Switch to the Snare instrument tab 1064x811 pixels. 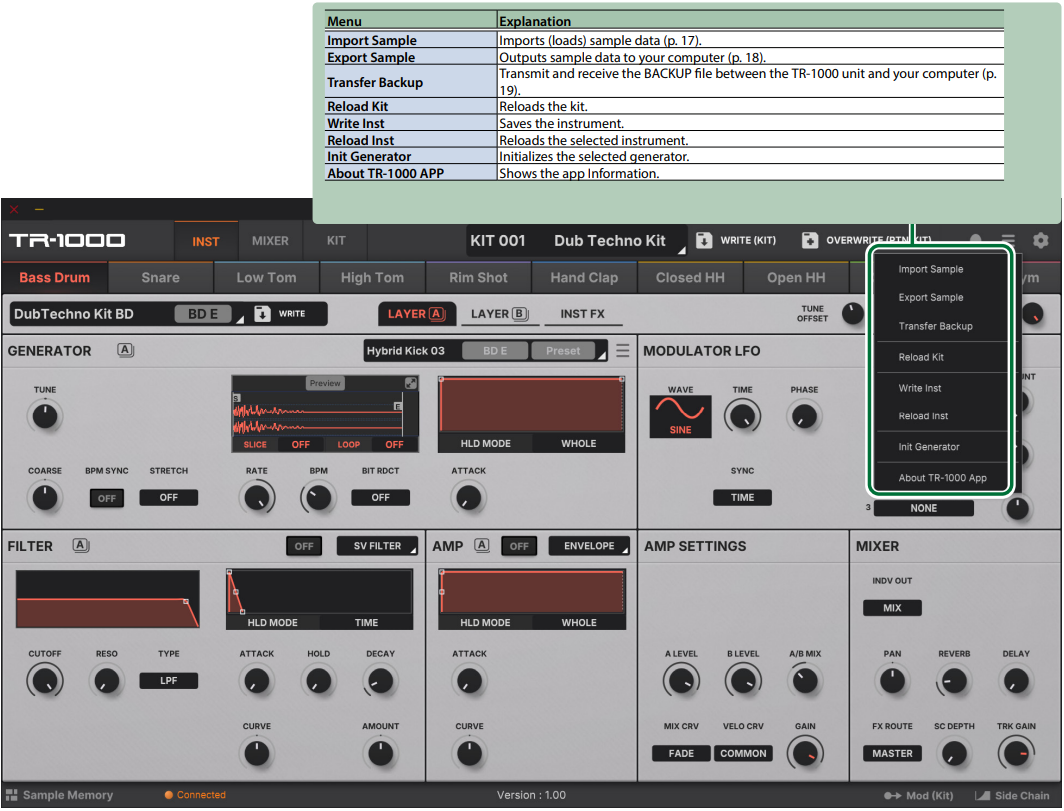(160, 278)
